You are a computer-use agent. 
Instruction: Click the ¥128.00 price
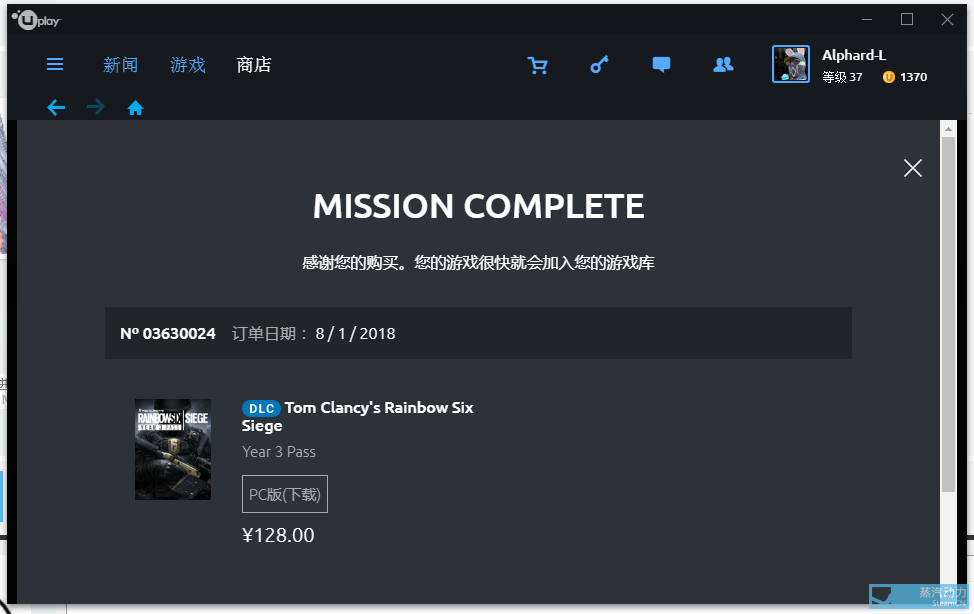click(278, 535)
